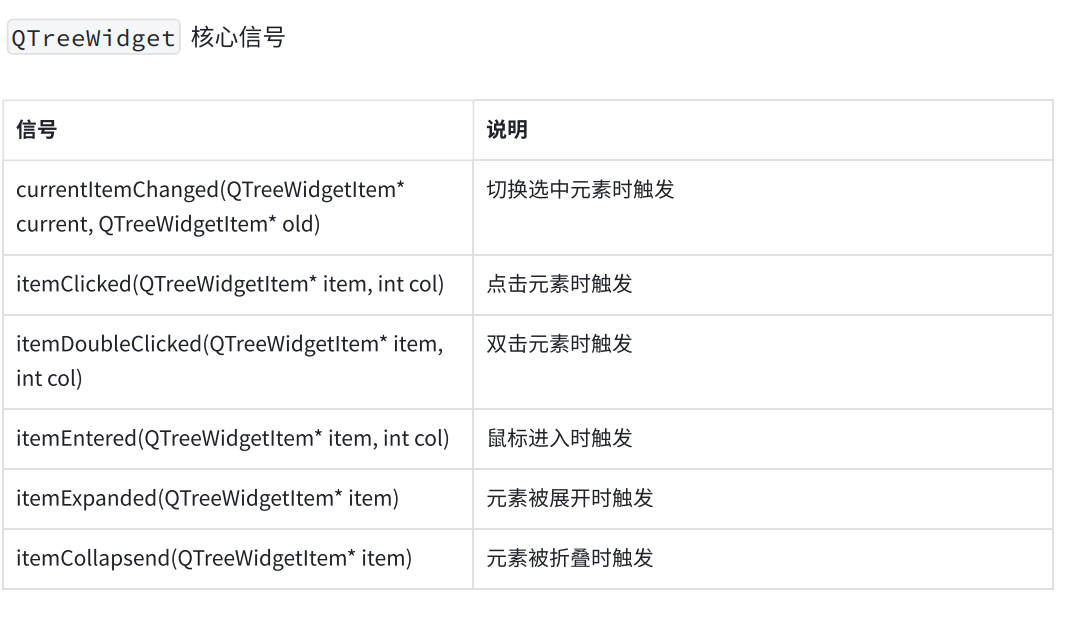Click the 说明 column header
1069x619 pixels.
(x=507, y=130)
